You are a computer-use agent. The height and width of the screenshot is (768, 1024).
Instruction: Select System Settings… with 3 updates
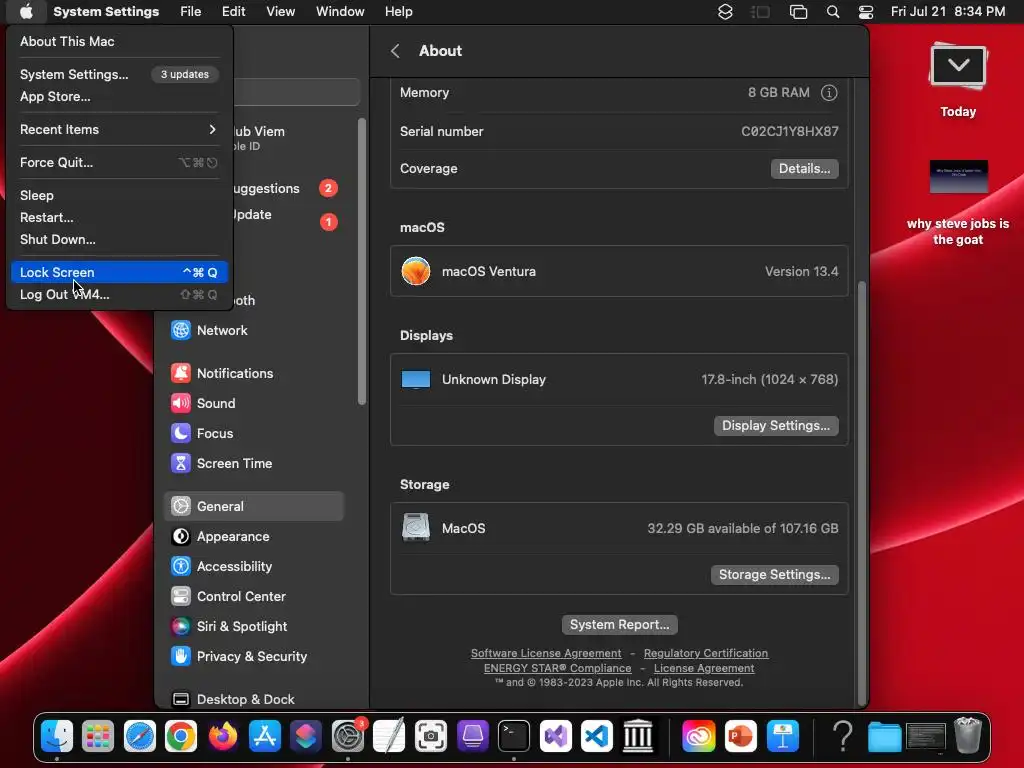(119, 74)
